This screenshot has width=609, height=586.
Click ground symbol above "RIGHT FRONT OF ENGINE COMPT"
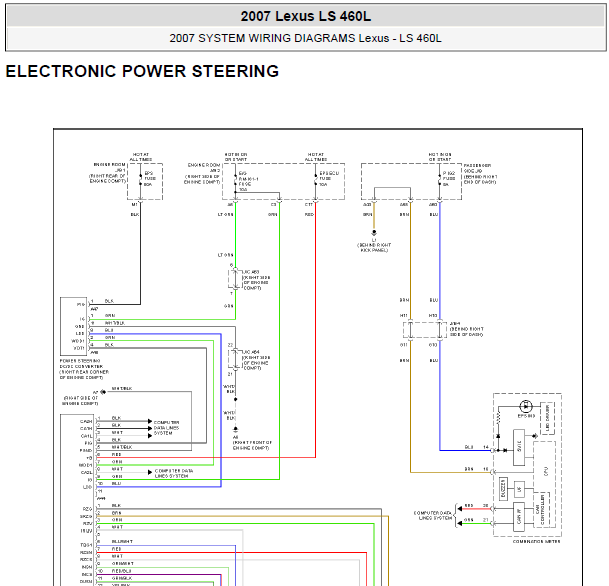pyautogui.click(x=235, y=430)
